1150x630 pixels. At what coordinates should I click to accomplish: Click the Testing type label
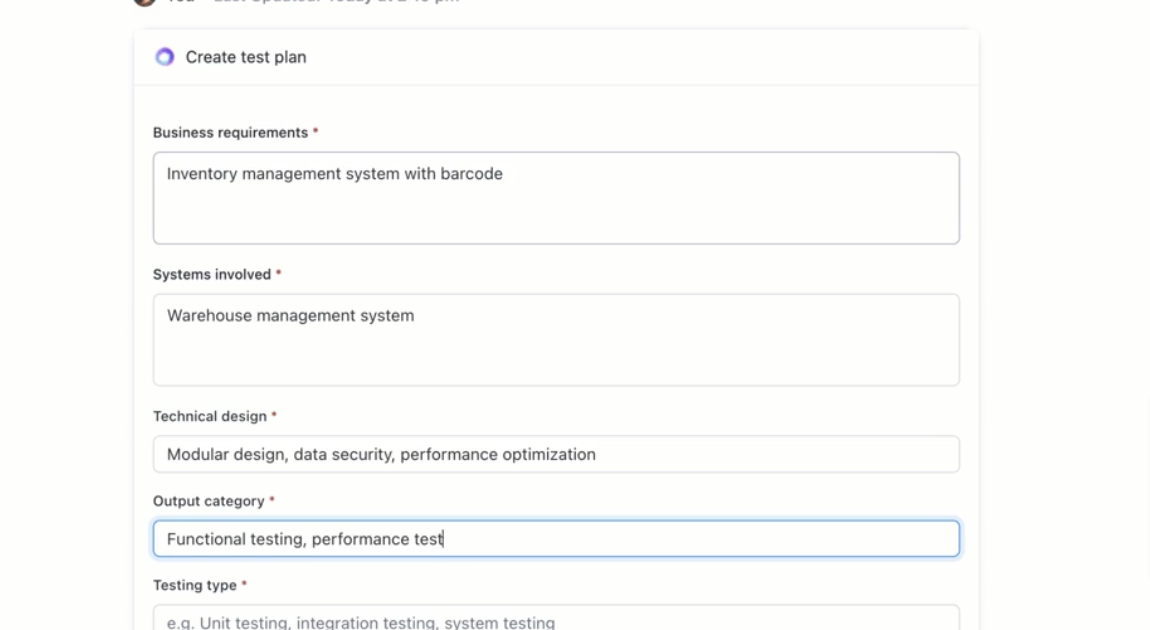coord(194,584)
